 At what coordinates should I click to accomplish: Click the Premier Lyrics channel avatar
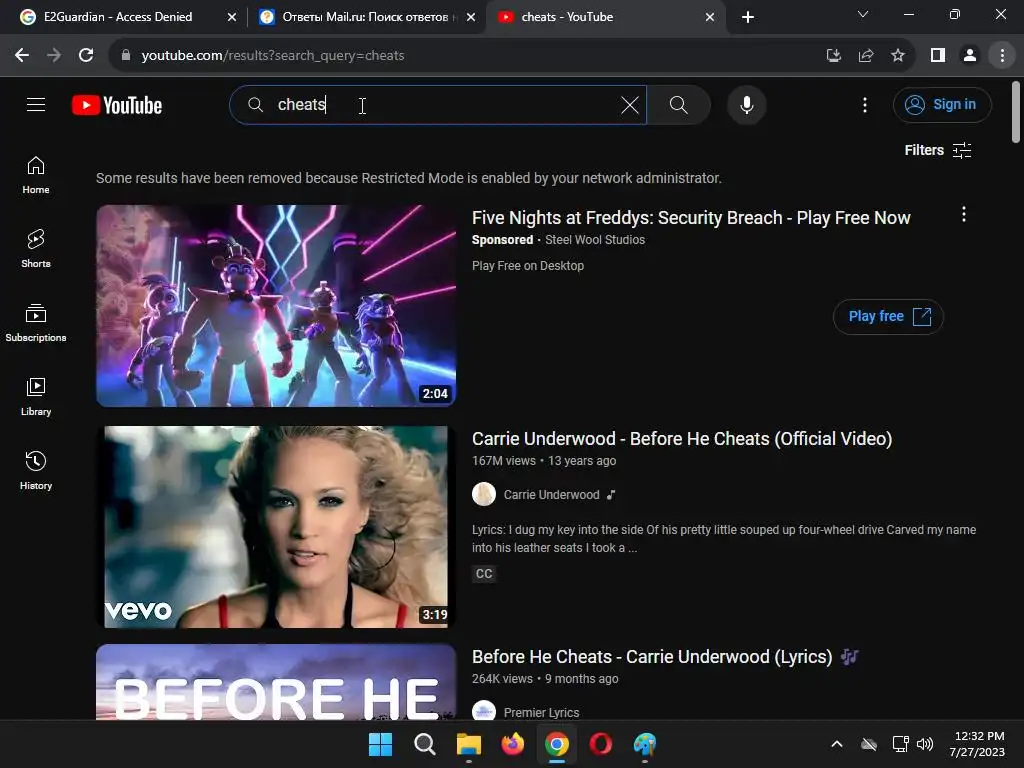pyautogui.click(x=484, y=711)
